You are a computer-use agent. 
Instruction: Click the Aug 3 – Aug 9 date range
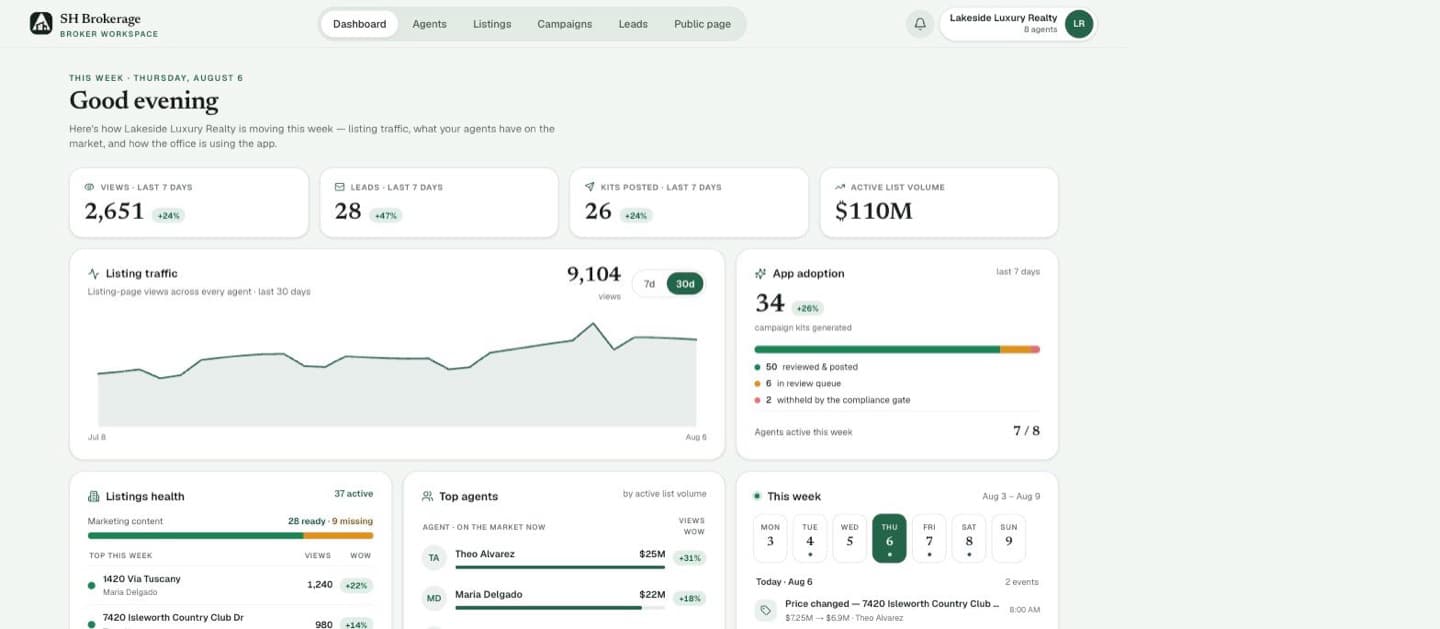(1011, 496)
